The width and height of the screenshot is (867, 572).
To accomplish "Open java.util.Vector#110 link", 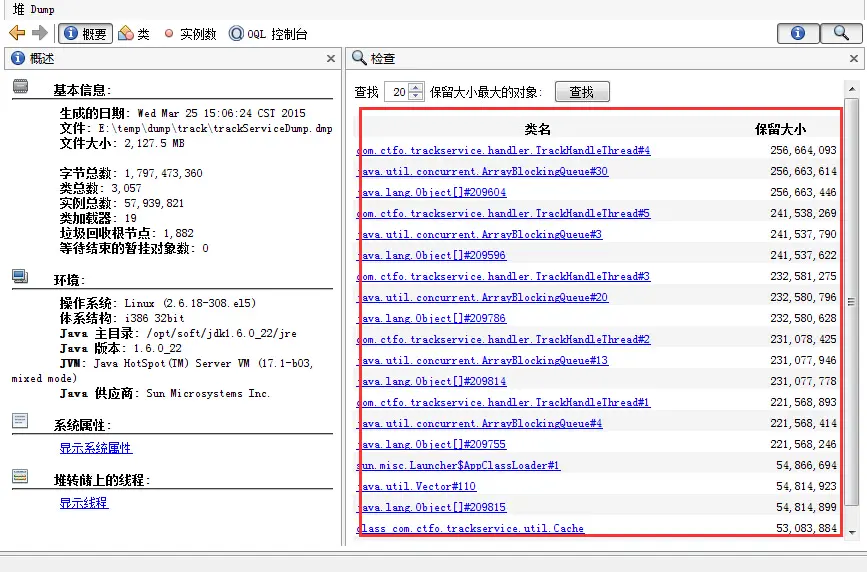I will pyautogui.click(x=416, y=487).
